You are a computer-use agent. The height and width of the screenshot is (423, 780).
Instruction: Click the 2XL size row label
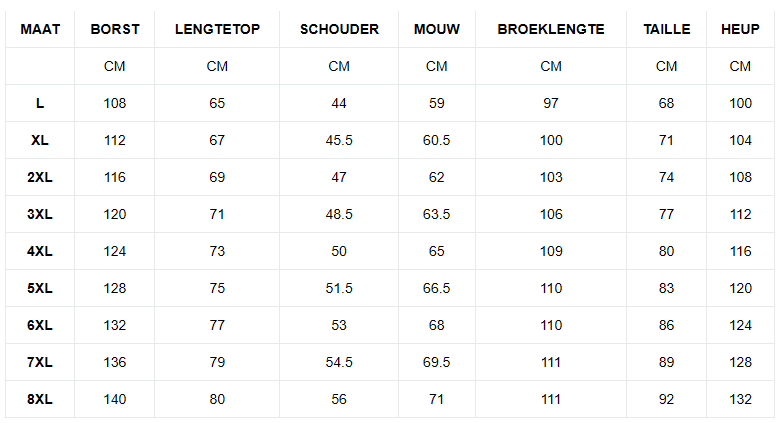pyautogui.click(x=40, y=177)
